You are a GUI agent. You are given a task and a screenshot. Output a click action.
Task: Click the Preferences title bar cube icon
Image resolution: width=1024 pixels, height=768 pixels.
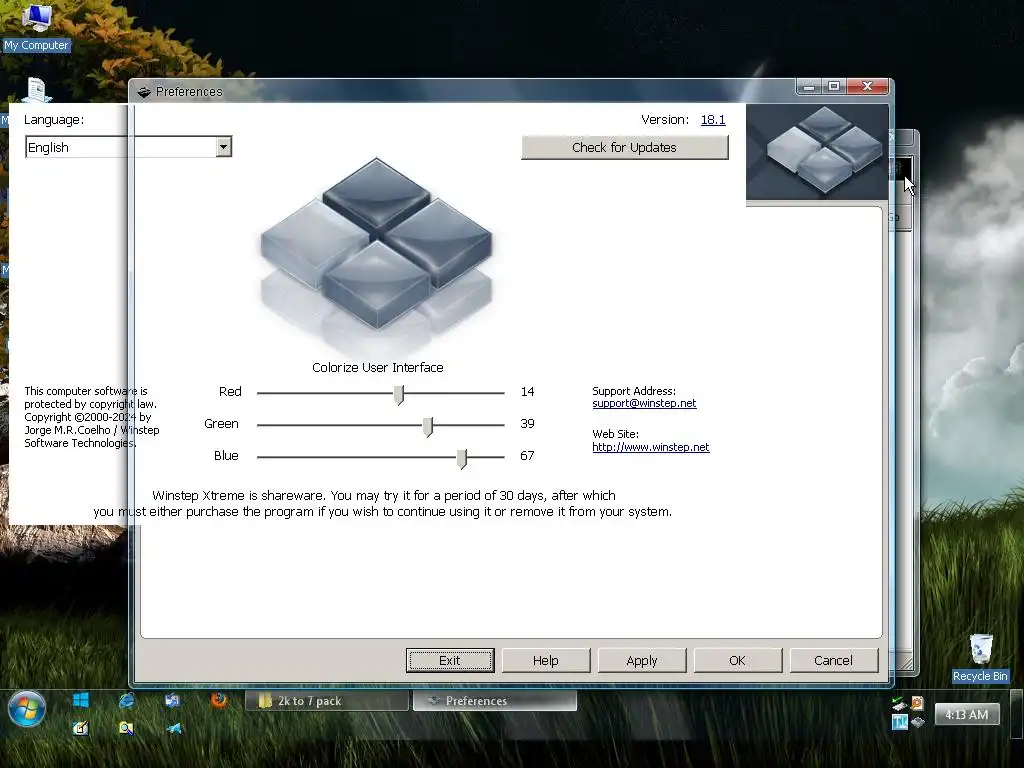point(144,92)
